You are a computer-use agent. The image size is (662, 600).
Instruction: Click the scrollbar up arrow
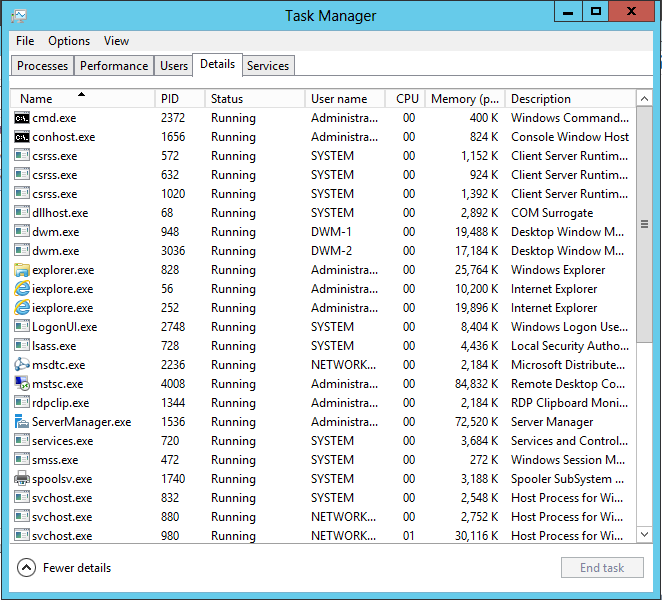[644, 99]
